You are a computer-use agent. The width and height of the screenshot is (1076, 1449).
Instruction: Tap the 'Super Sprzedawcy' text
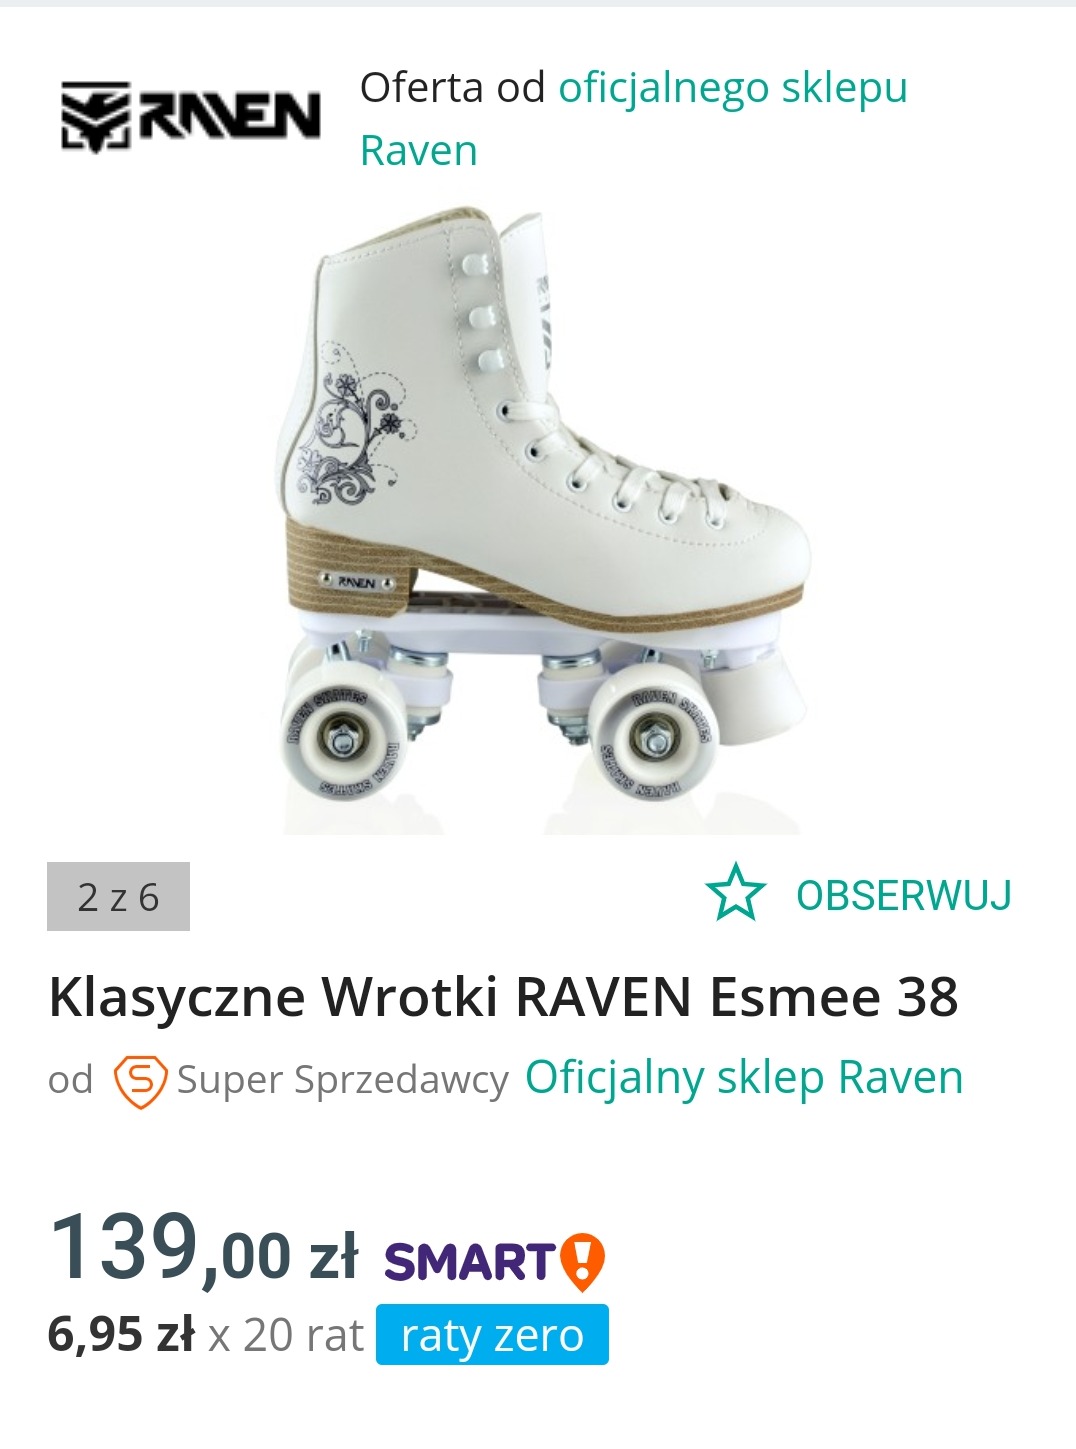click(x=343, y=1080)
